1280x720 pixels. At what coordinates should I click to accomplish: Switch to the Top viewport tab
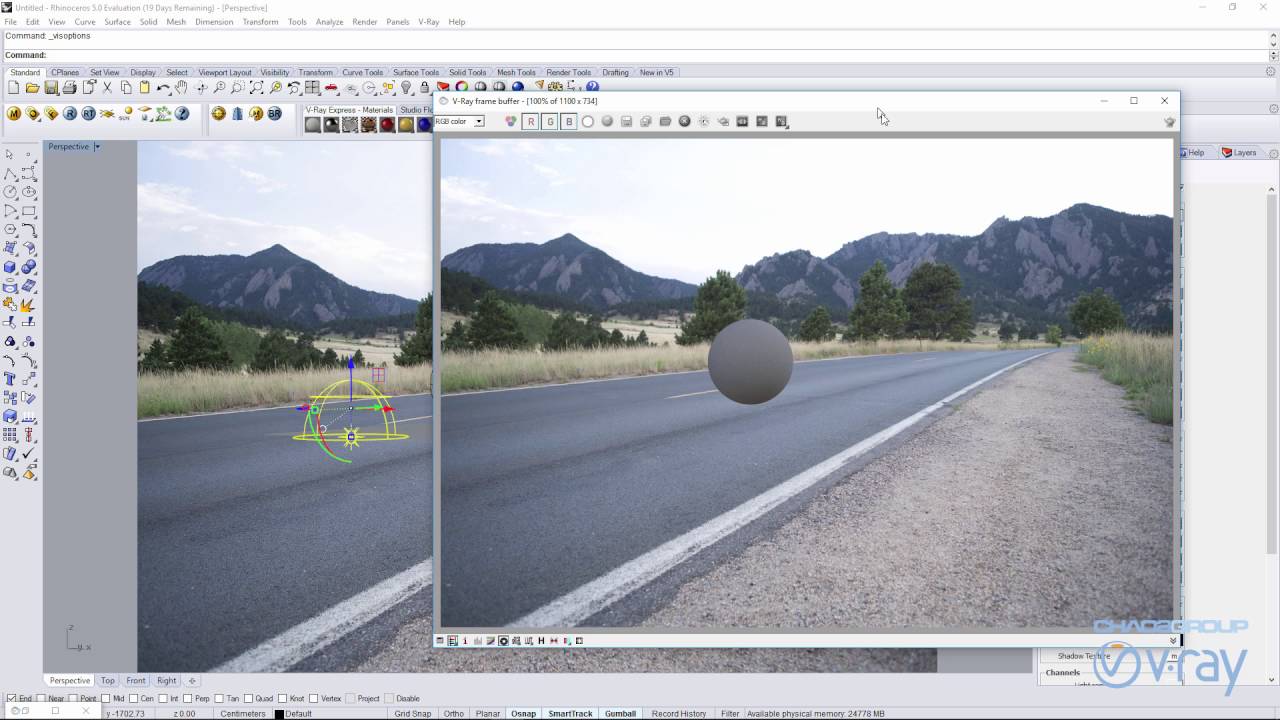coord(107,680)
